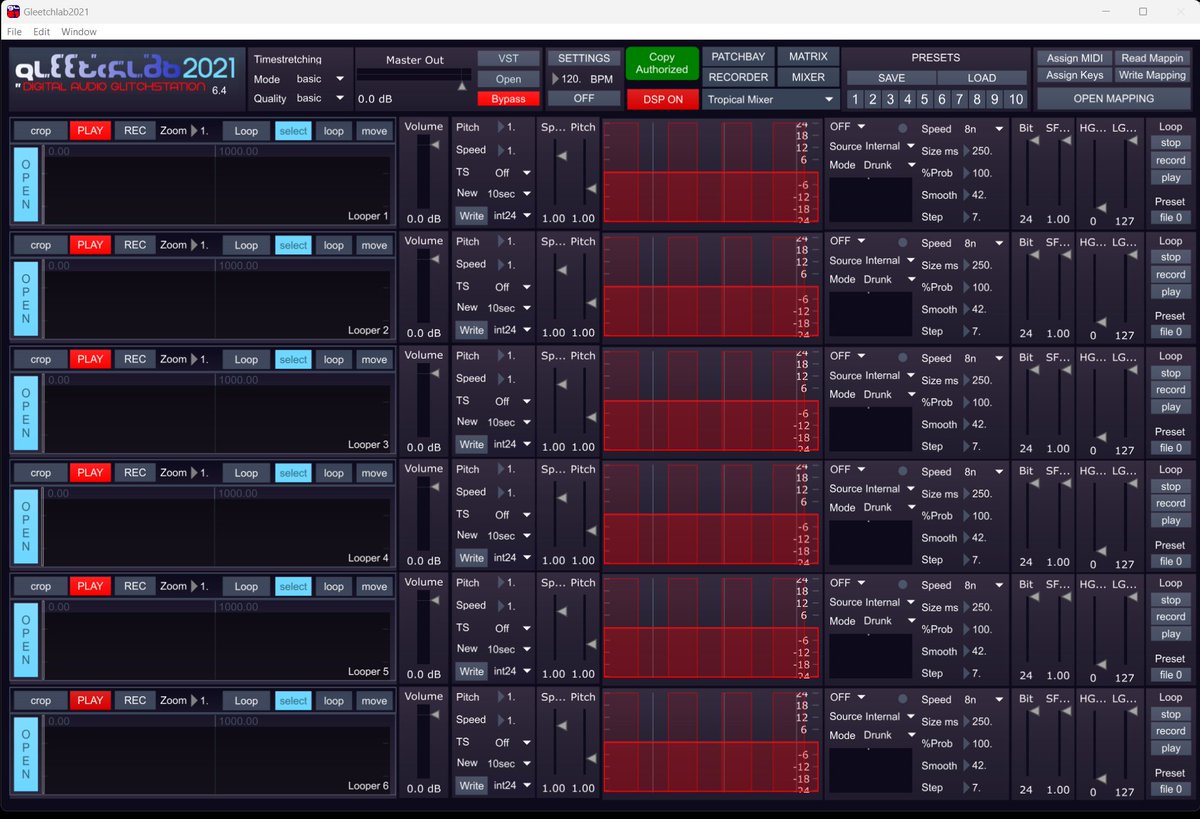Viewport: 1200px width, 819px height.
Task: Open the Source Internal dropdown in Looper 4
Action: tap(890, 489)
